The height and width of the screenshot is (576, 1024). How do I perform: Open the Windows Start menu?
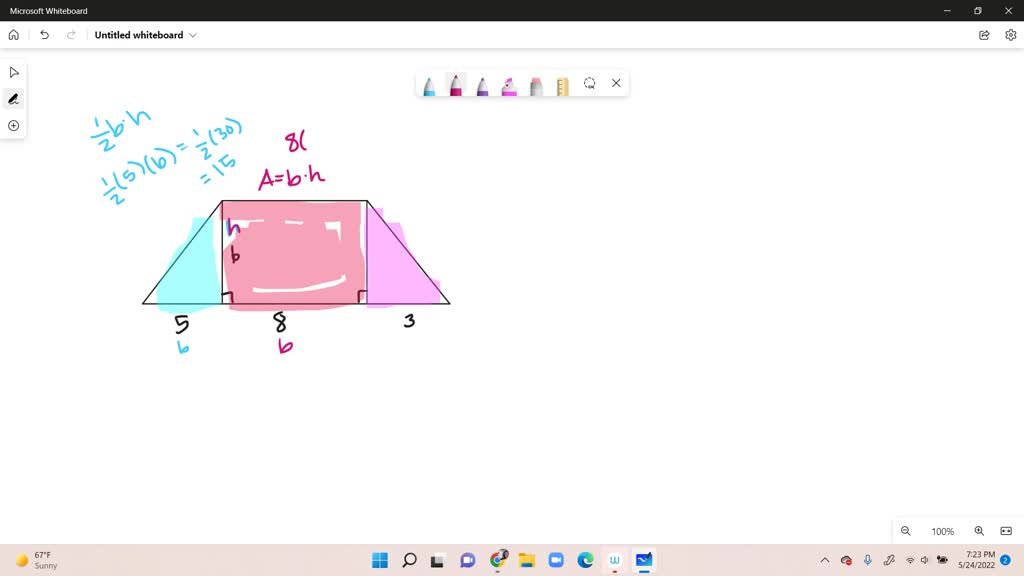pyautogui.click(x=379, y=560)
